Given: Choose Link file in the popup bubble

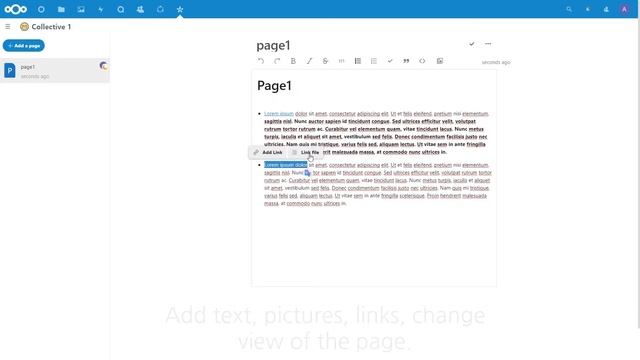Looking at the screenshot, I should pos(306,152).
